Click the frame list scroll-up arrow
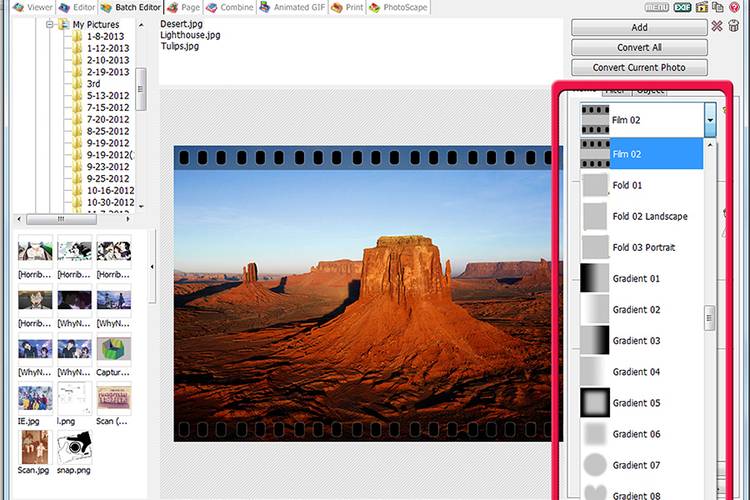Image resolution: width=750 pixels, height=500 pixels. tap(710, 144)
